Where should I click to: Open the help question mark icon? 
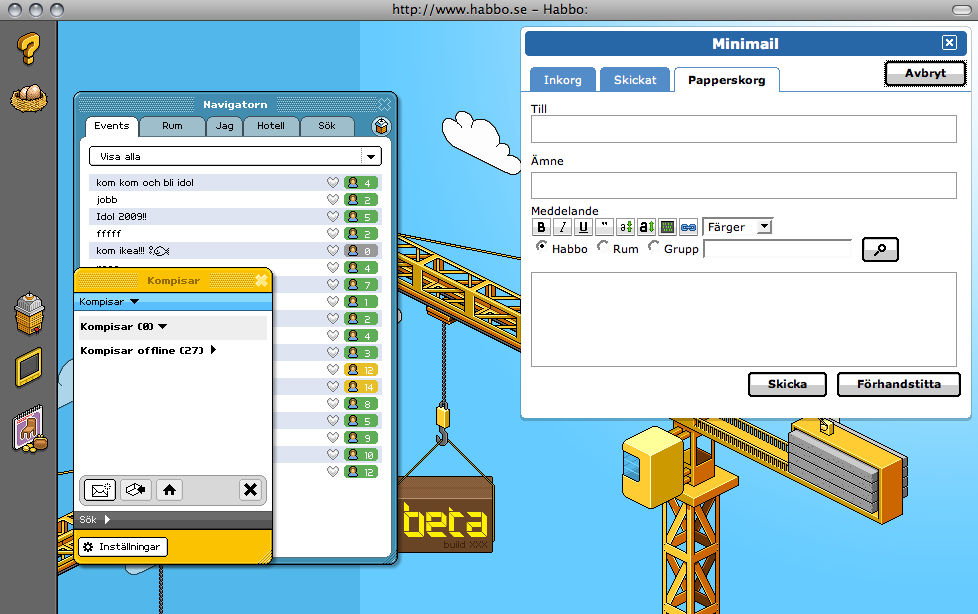(x=28, y=49)
